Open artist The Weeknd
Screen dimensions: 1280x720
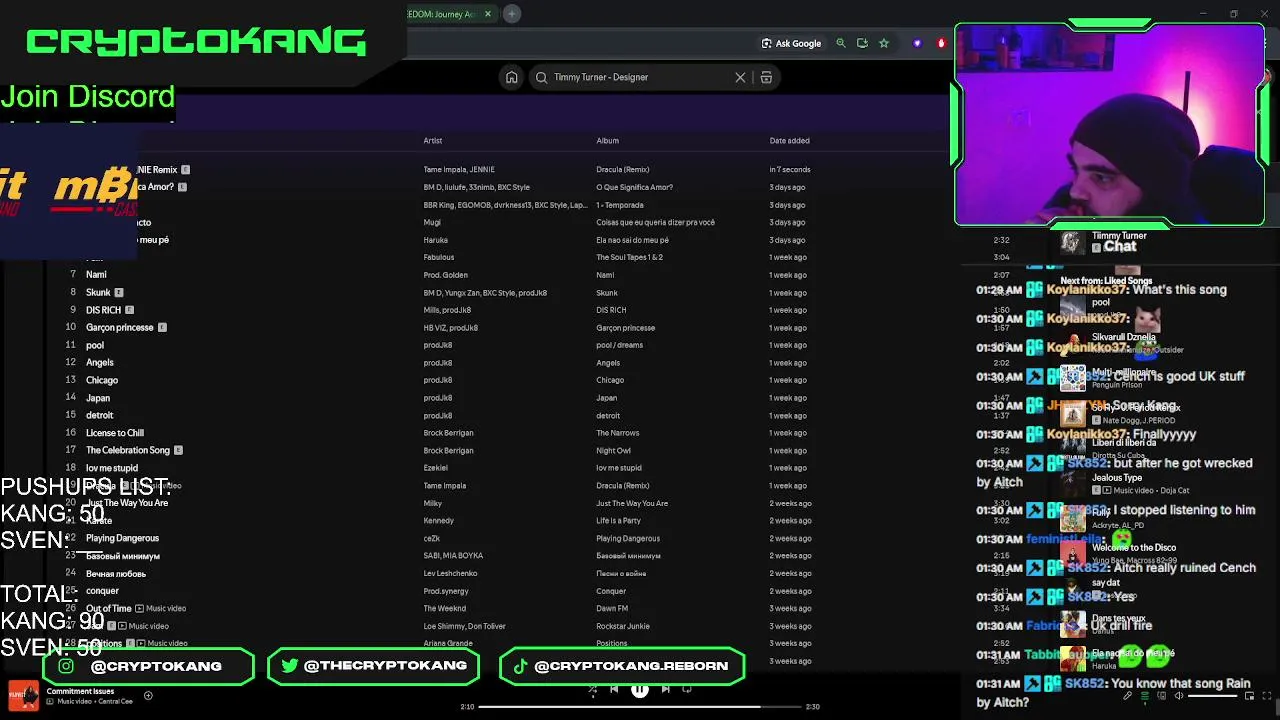[x=444, y=609]
